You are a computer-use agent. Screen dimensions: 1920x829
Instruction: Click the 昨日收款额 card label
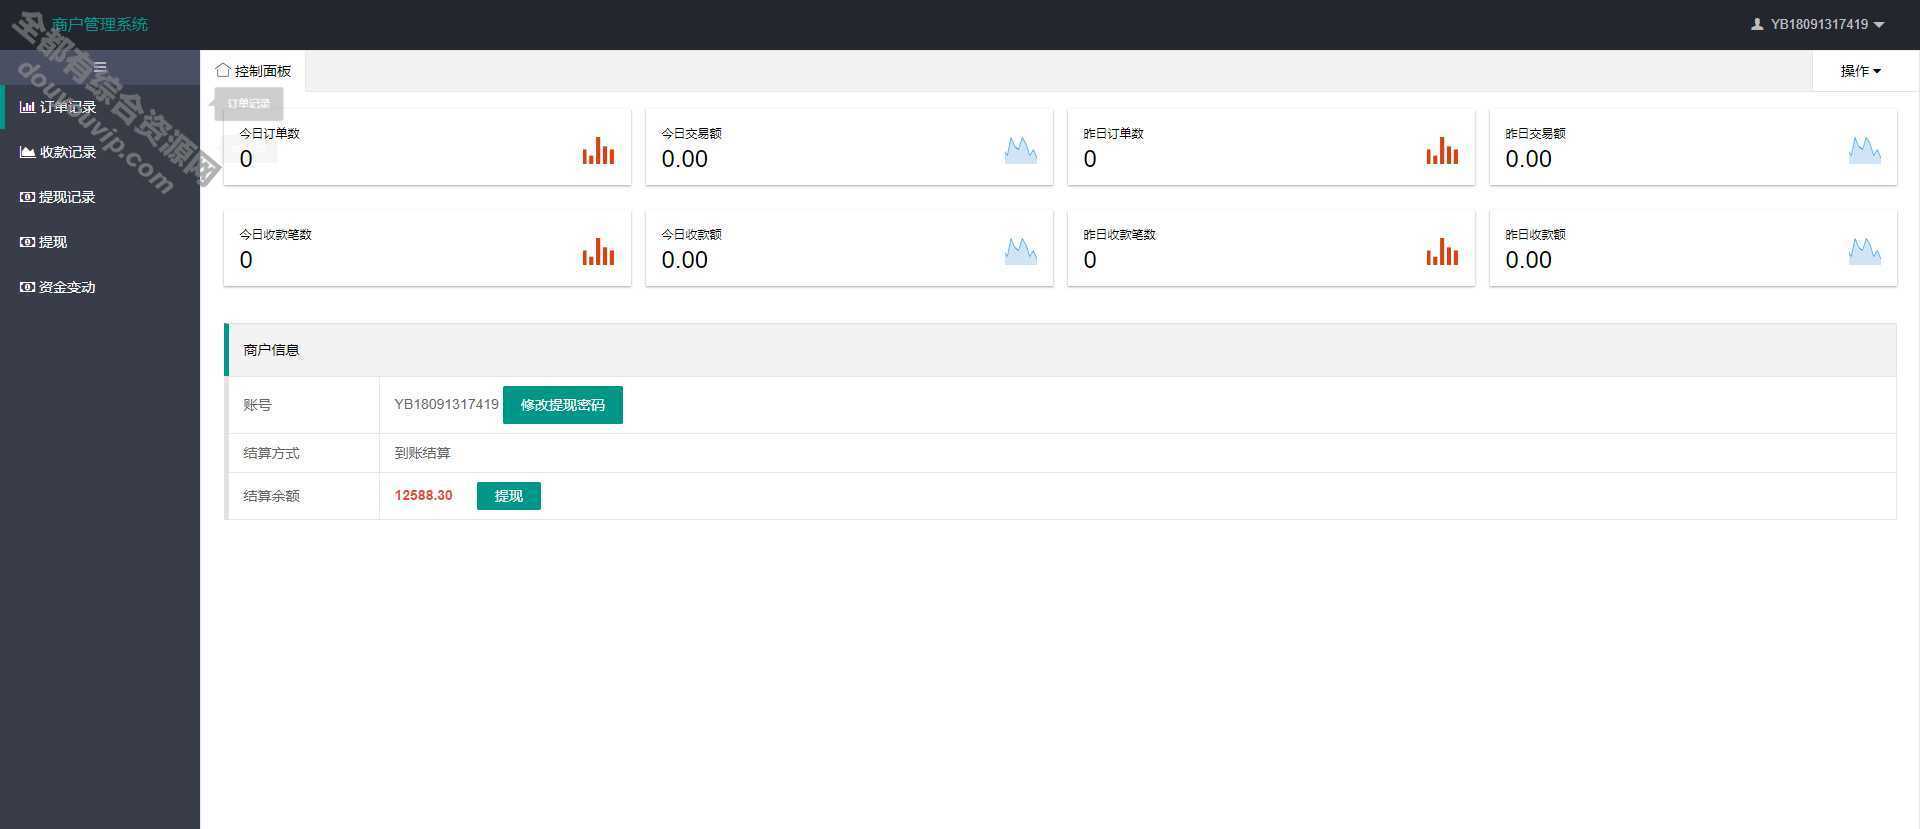pyautogui.click(x=1536, y=234)
